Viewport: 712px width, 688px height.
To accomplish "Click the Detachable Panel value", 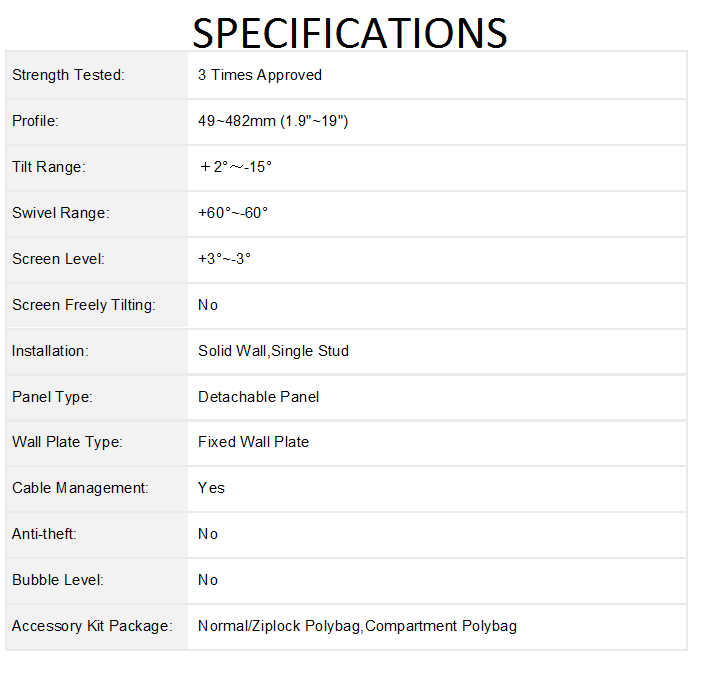I will tap(258, 397).
